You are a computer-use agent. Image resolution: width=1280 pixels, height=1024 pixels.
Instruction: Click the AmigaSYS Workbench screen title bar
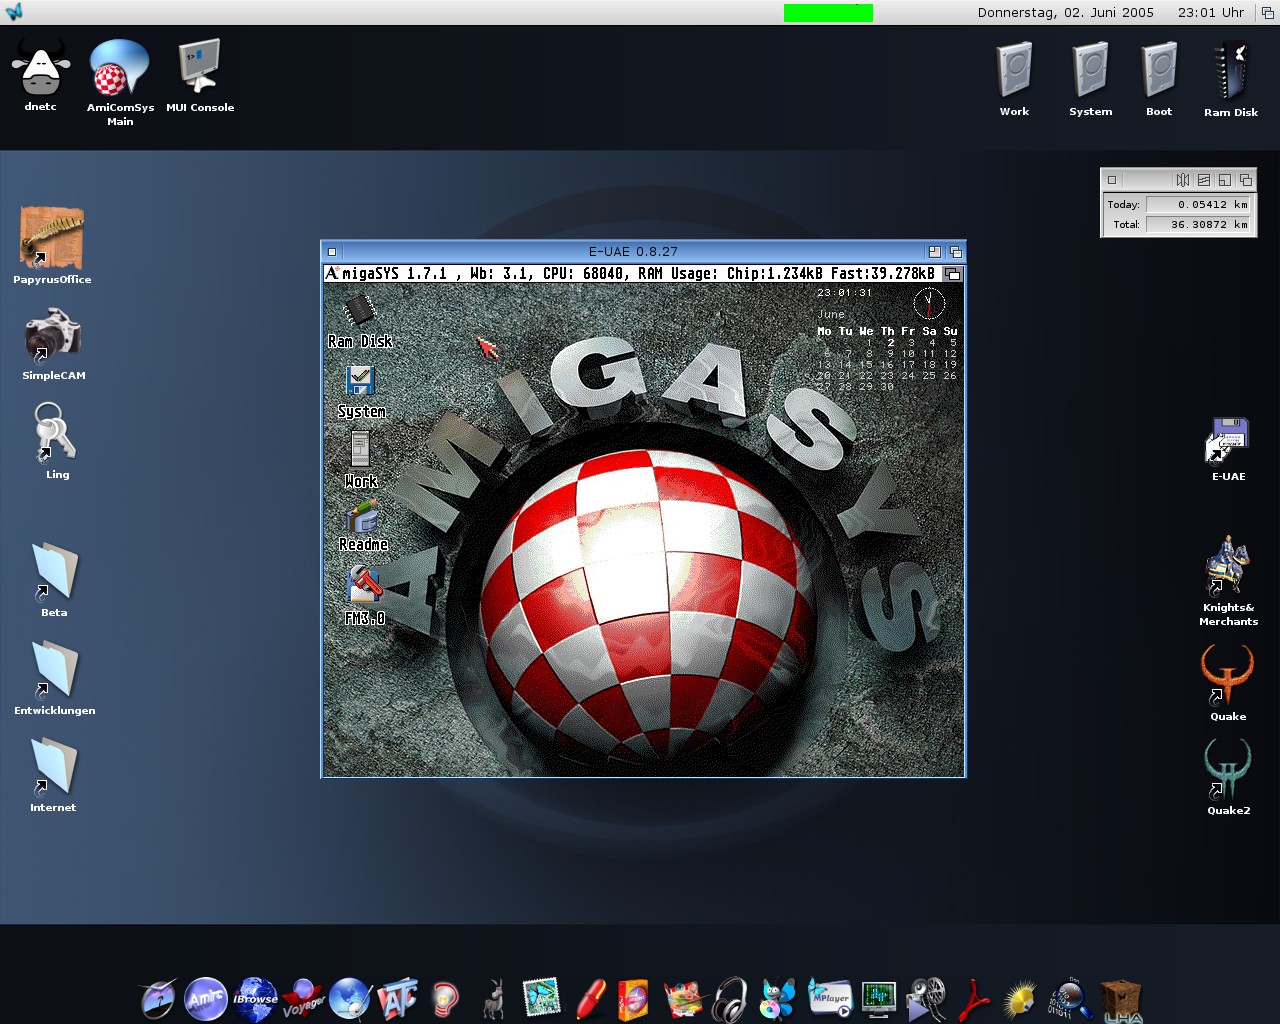[630, 273]
